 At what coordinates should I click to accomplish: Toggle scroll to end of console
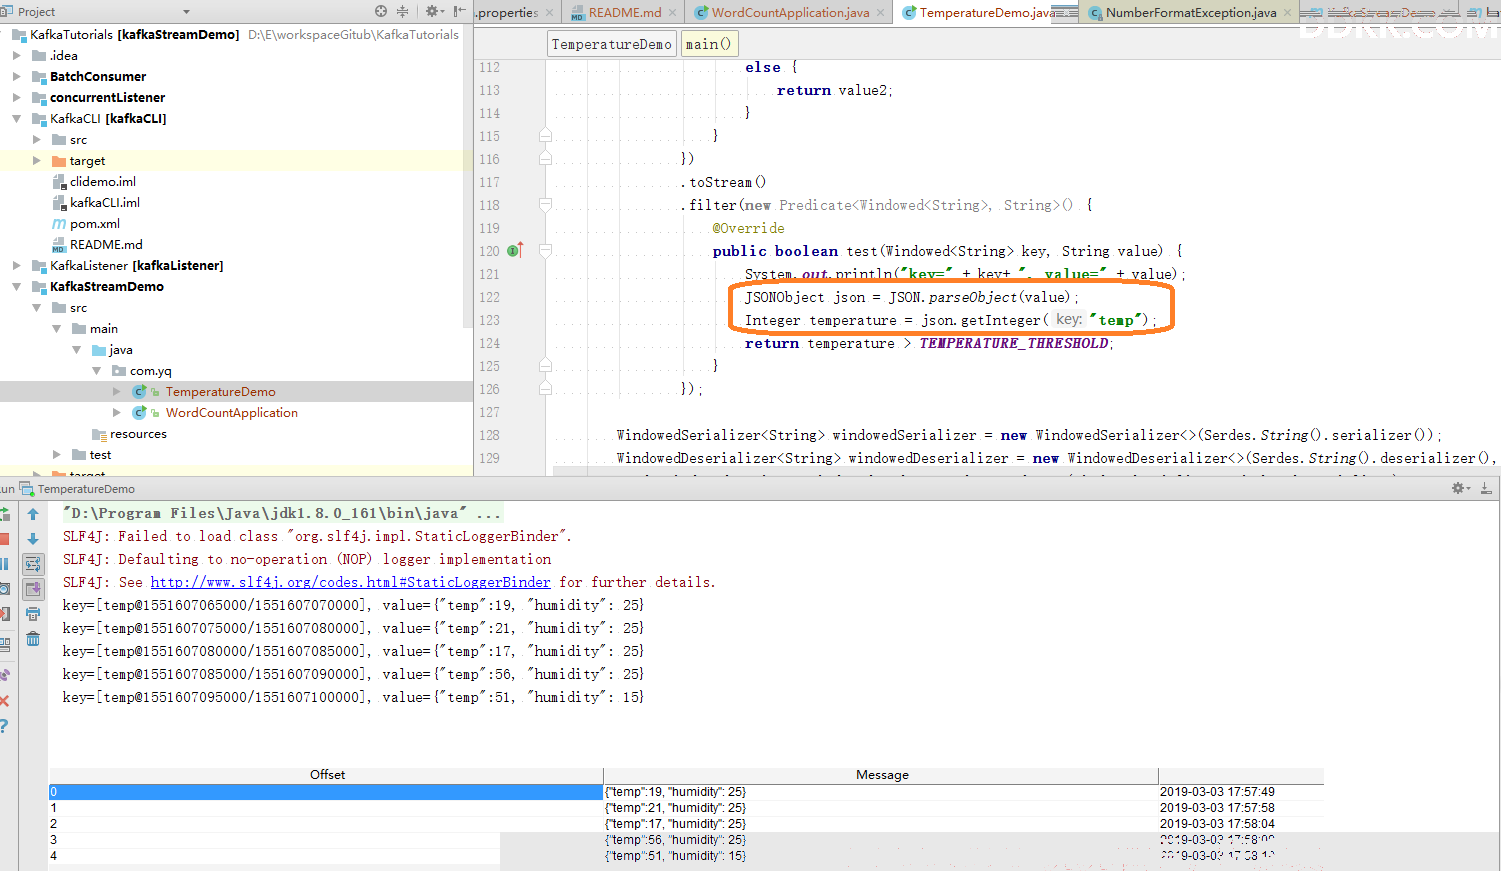point(33,589)
